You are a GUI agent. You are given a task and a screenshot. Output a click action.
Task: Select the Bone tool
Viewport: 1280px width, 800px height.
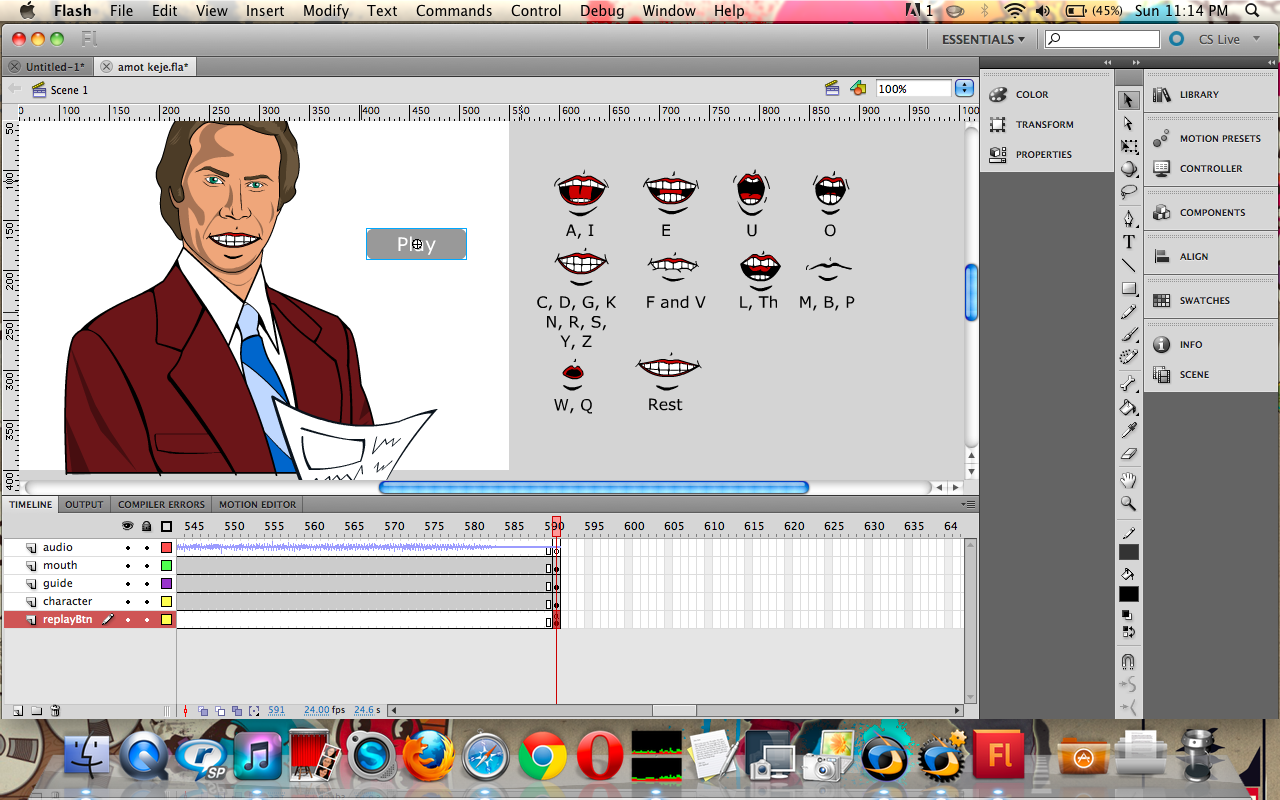[1129, 382]
